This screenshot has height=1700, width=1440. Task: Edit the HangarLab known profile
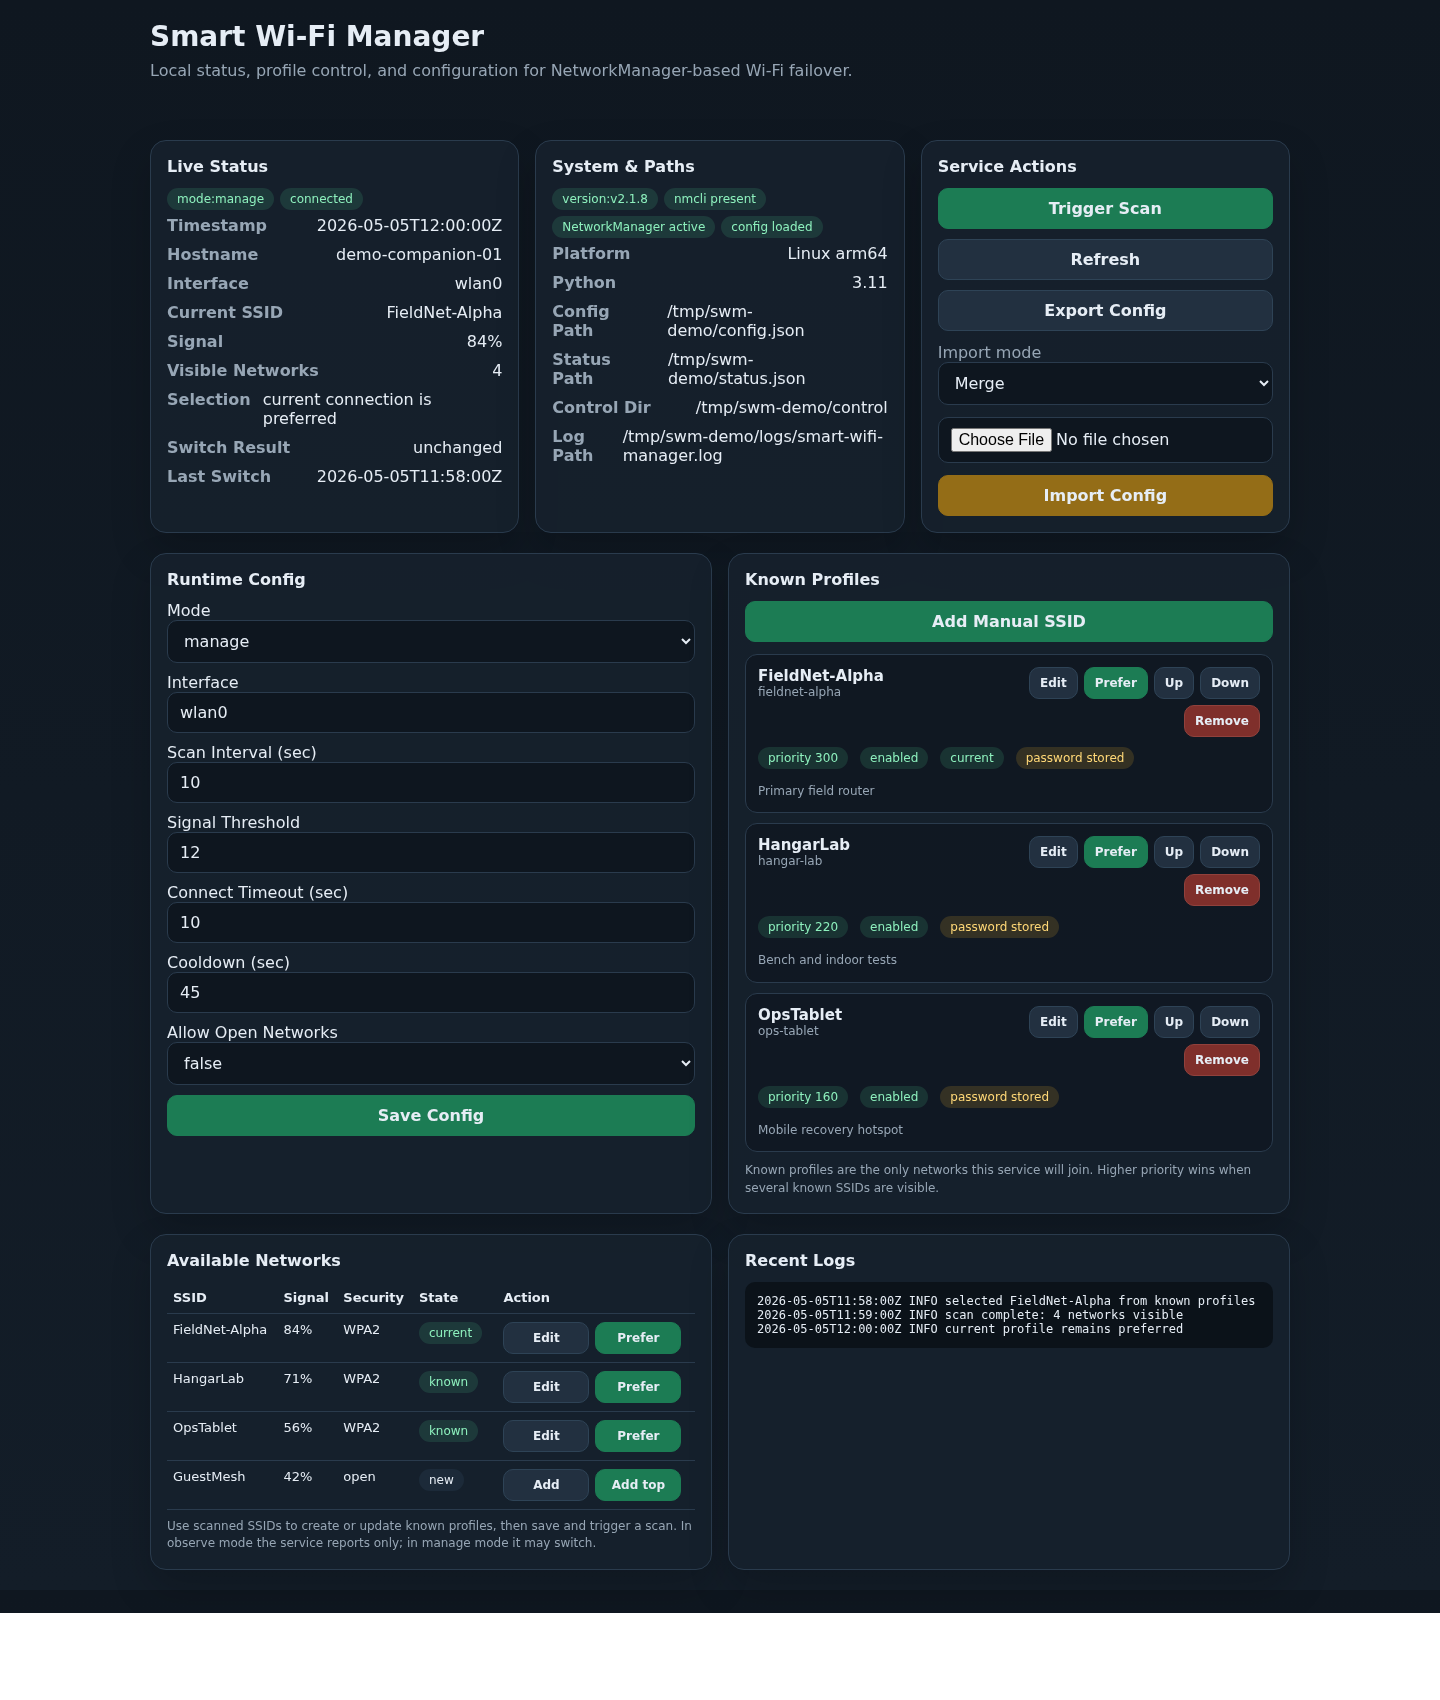[1053, 852]
